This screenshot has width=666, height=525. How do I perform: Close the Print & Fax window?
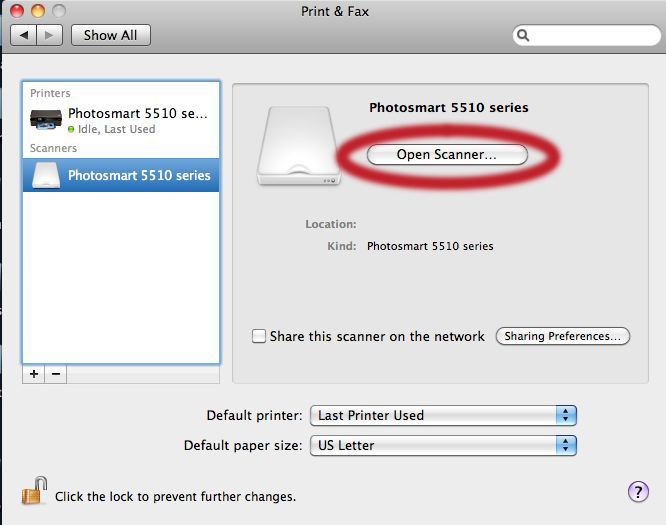[x=17, y=11]
